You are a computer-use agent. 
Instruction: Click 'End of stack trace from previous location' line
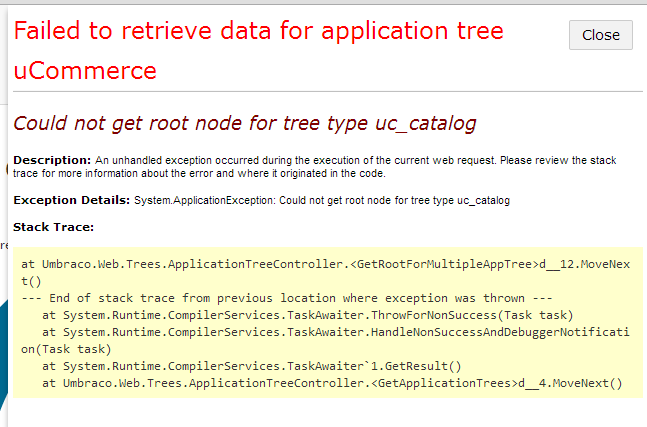[287, 298]
